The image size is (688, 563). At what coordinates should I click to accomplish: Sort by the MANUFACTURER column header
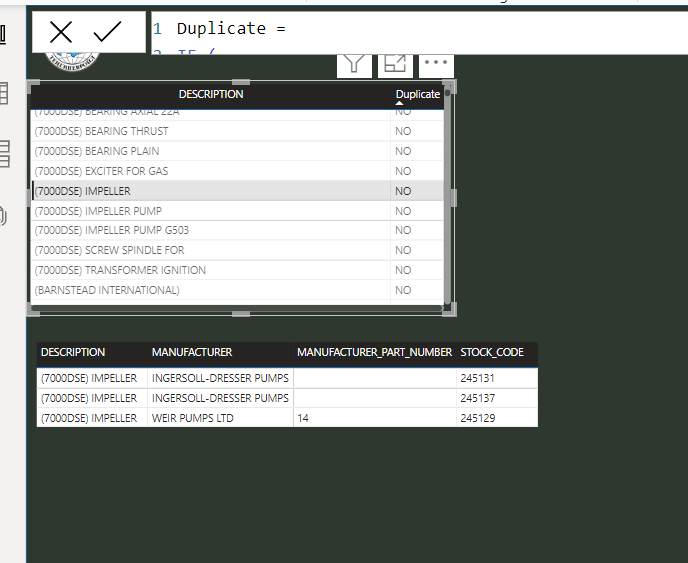[192, 352]
